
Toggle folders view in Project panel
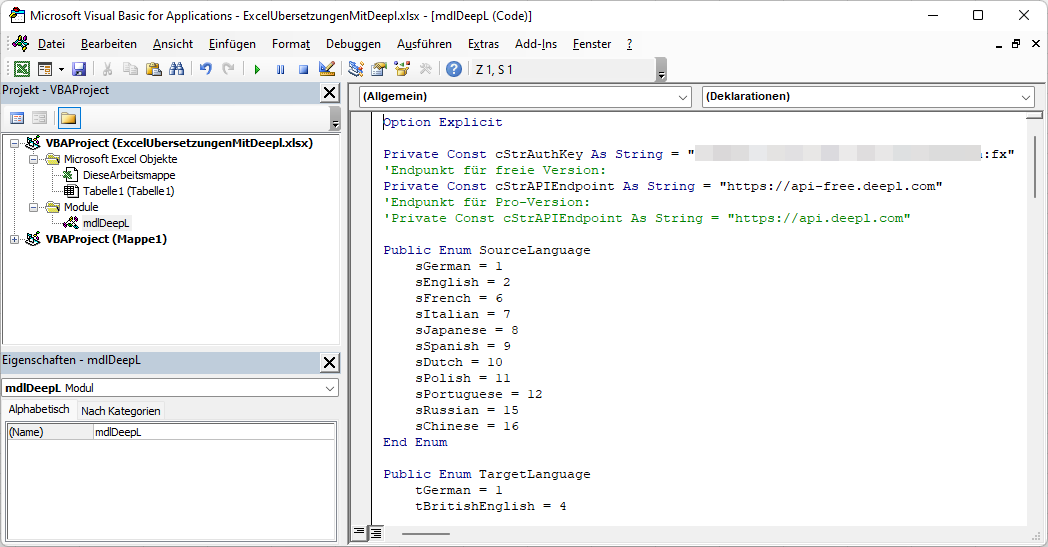pos(68,118)
